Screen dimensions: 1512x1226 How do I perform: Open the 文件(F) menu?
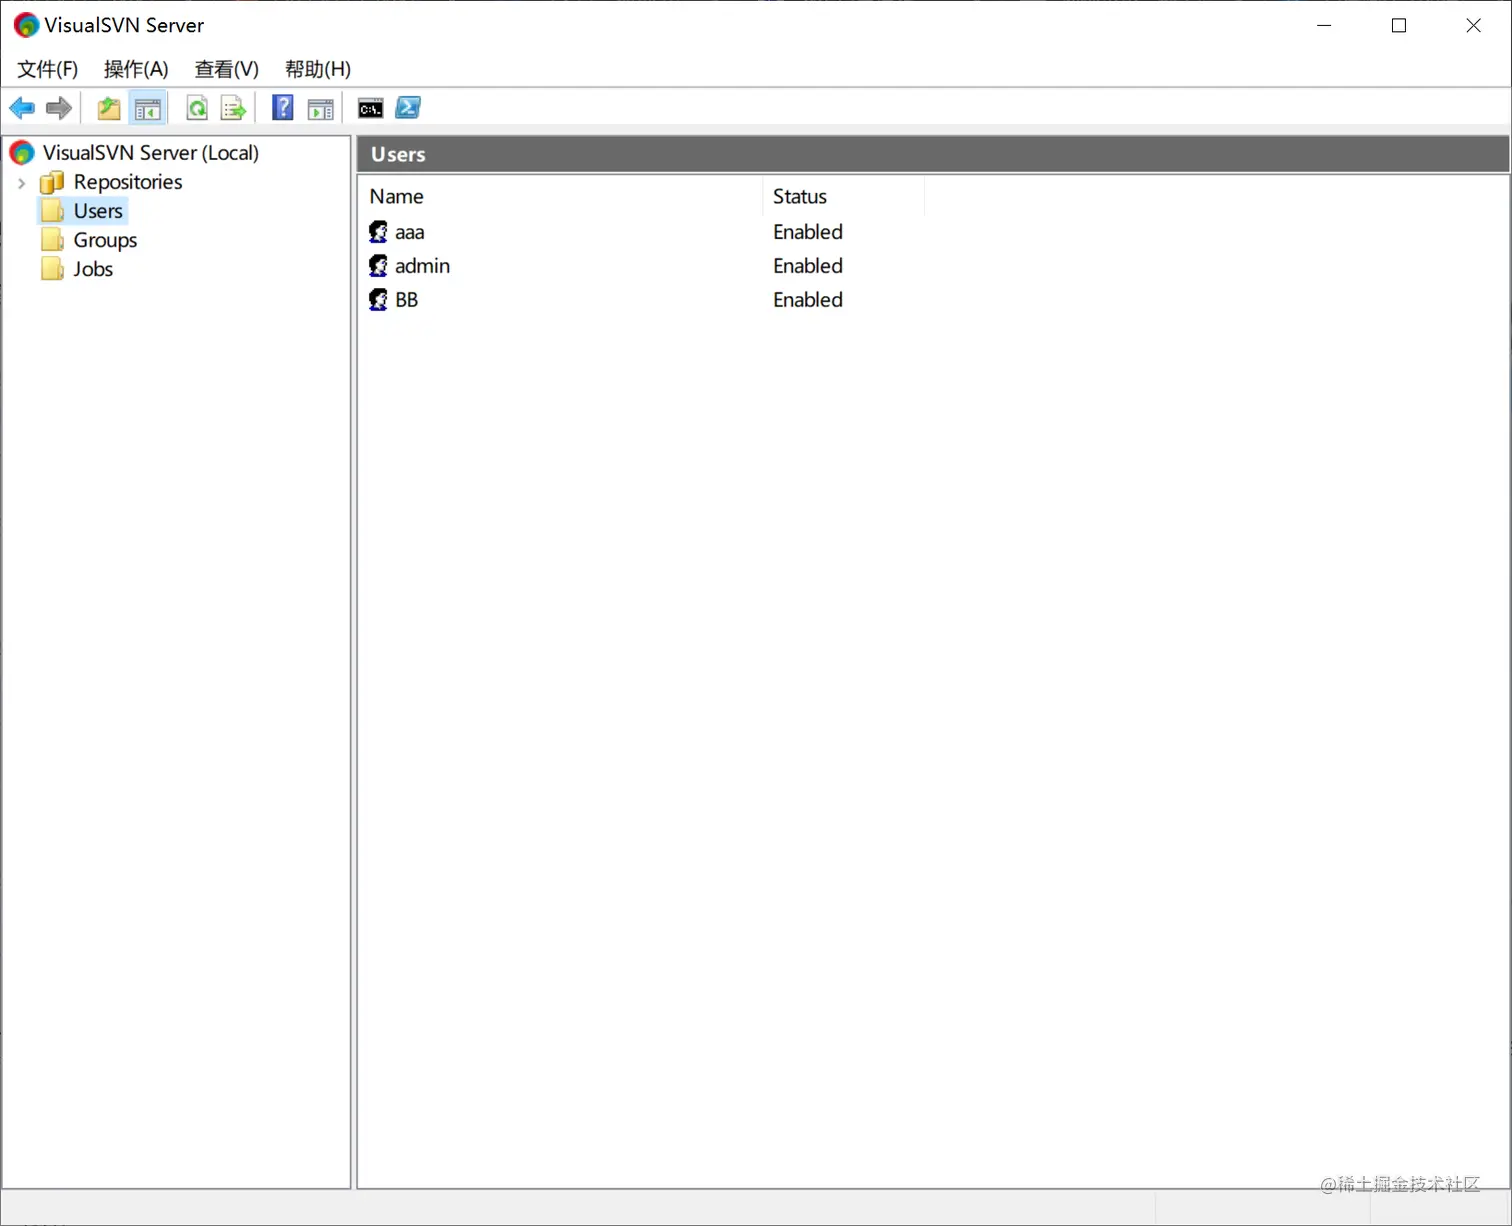(47, 69)
